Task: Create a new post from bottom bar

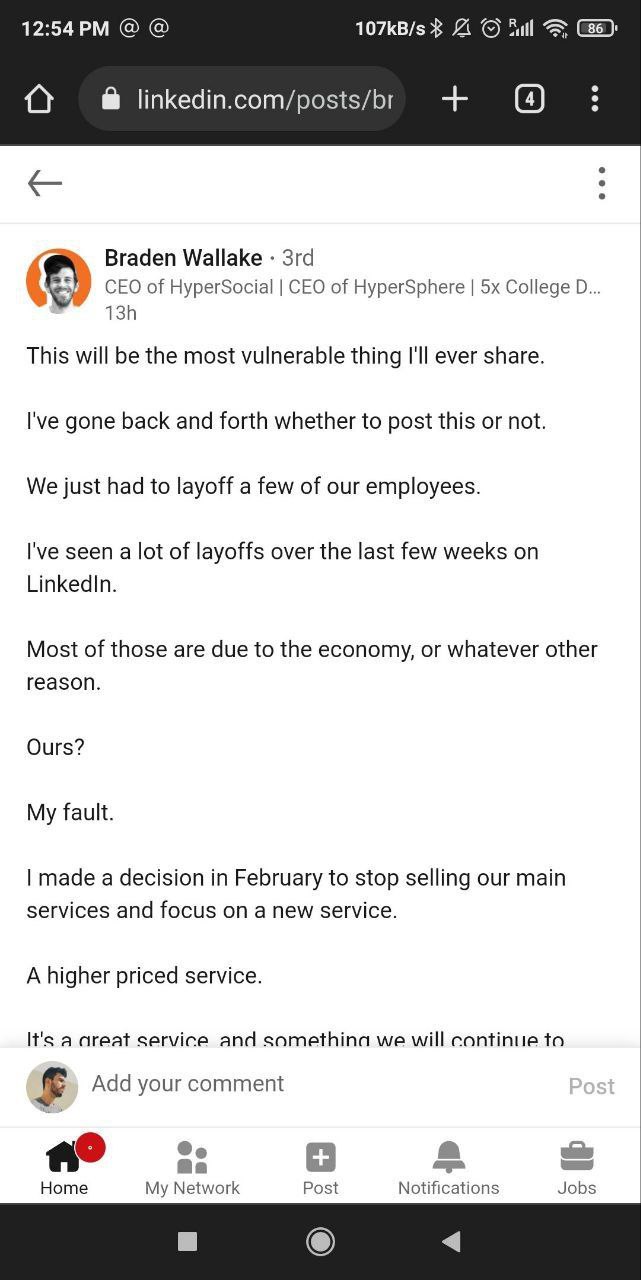Action: click(320, 1167)
